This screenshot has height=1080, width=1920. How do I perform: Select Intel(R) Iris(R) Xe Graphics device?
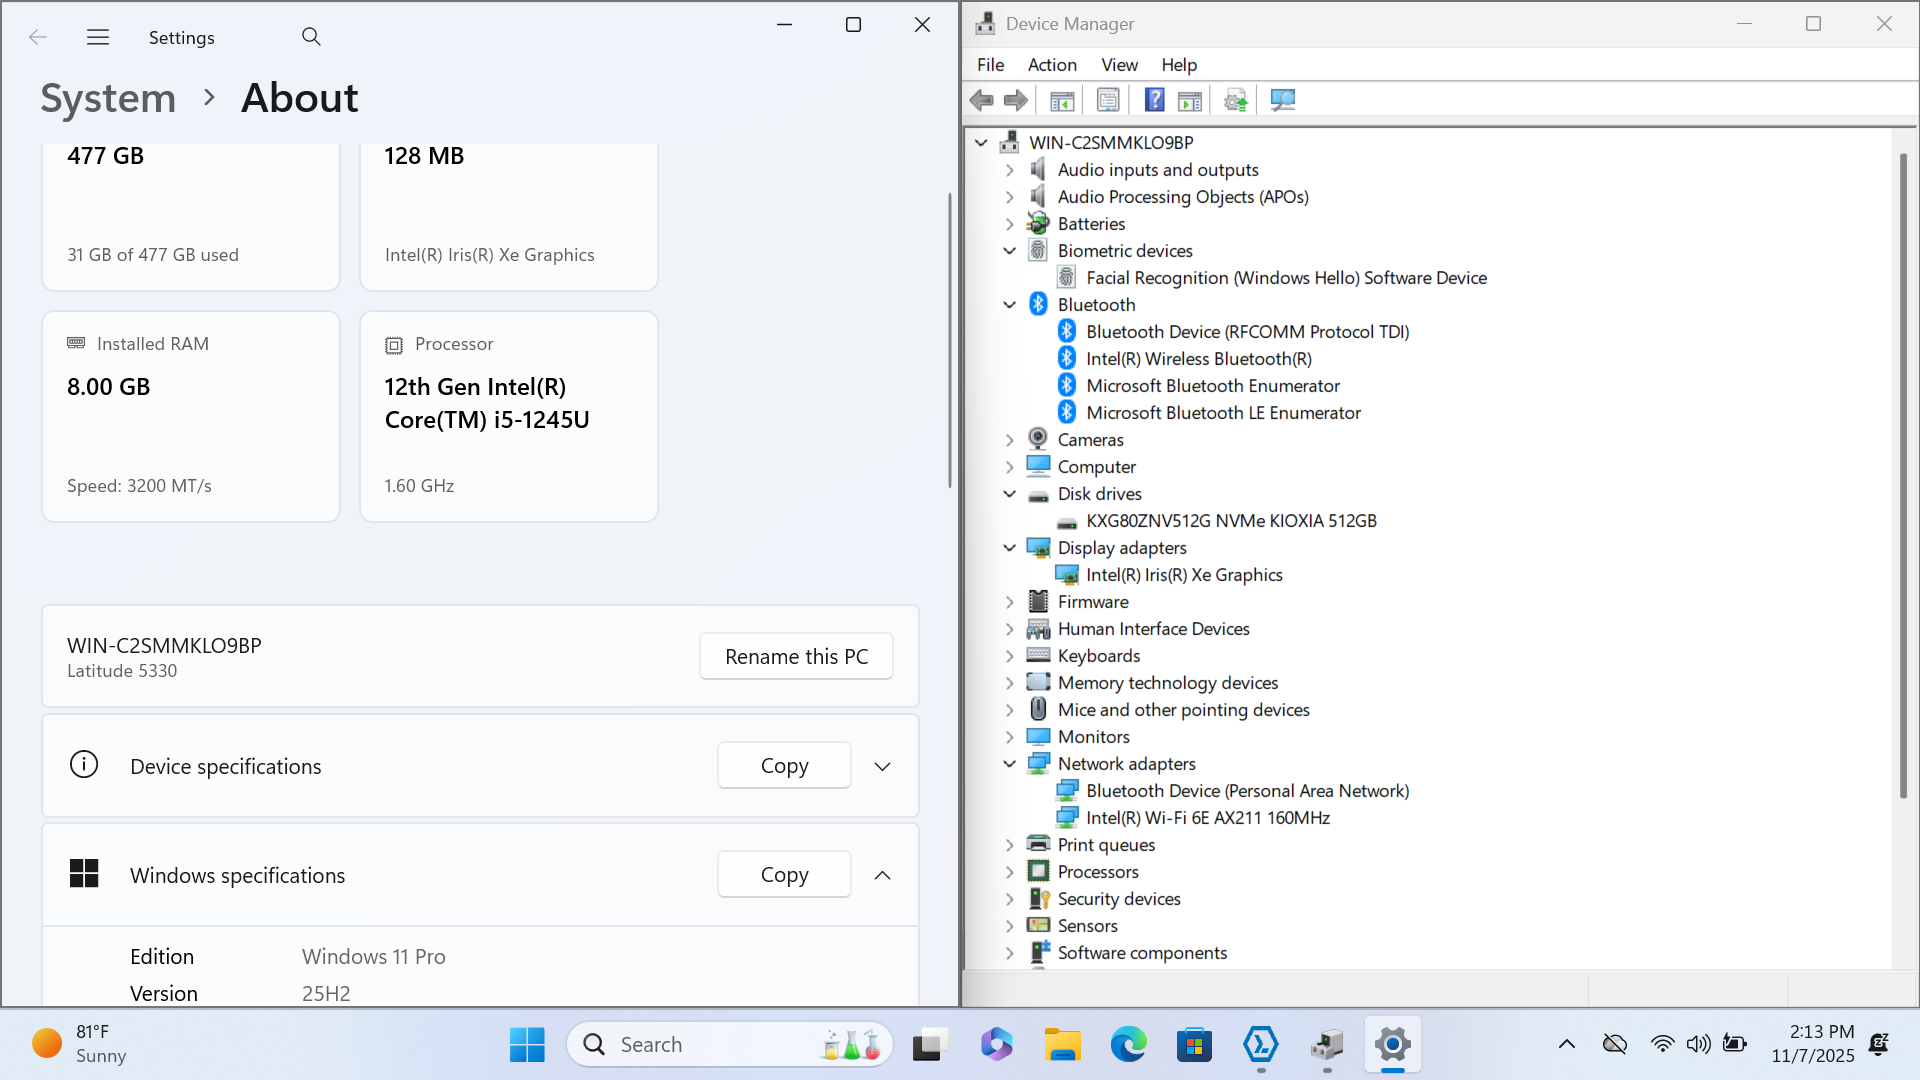pos(1184,575)
